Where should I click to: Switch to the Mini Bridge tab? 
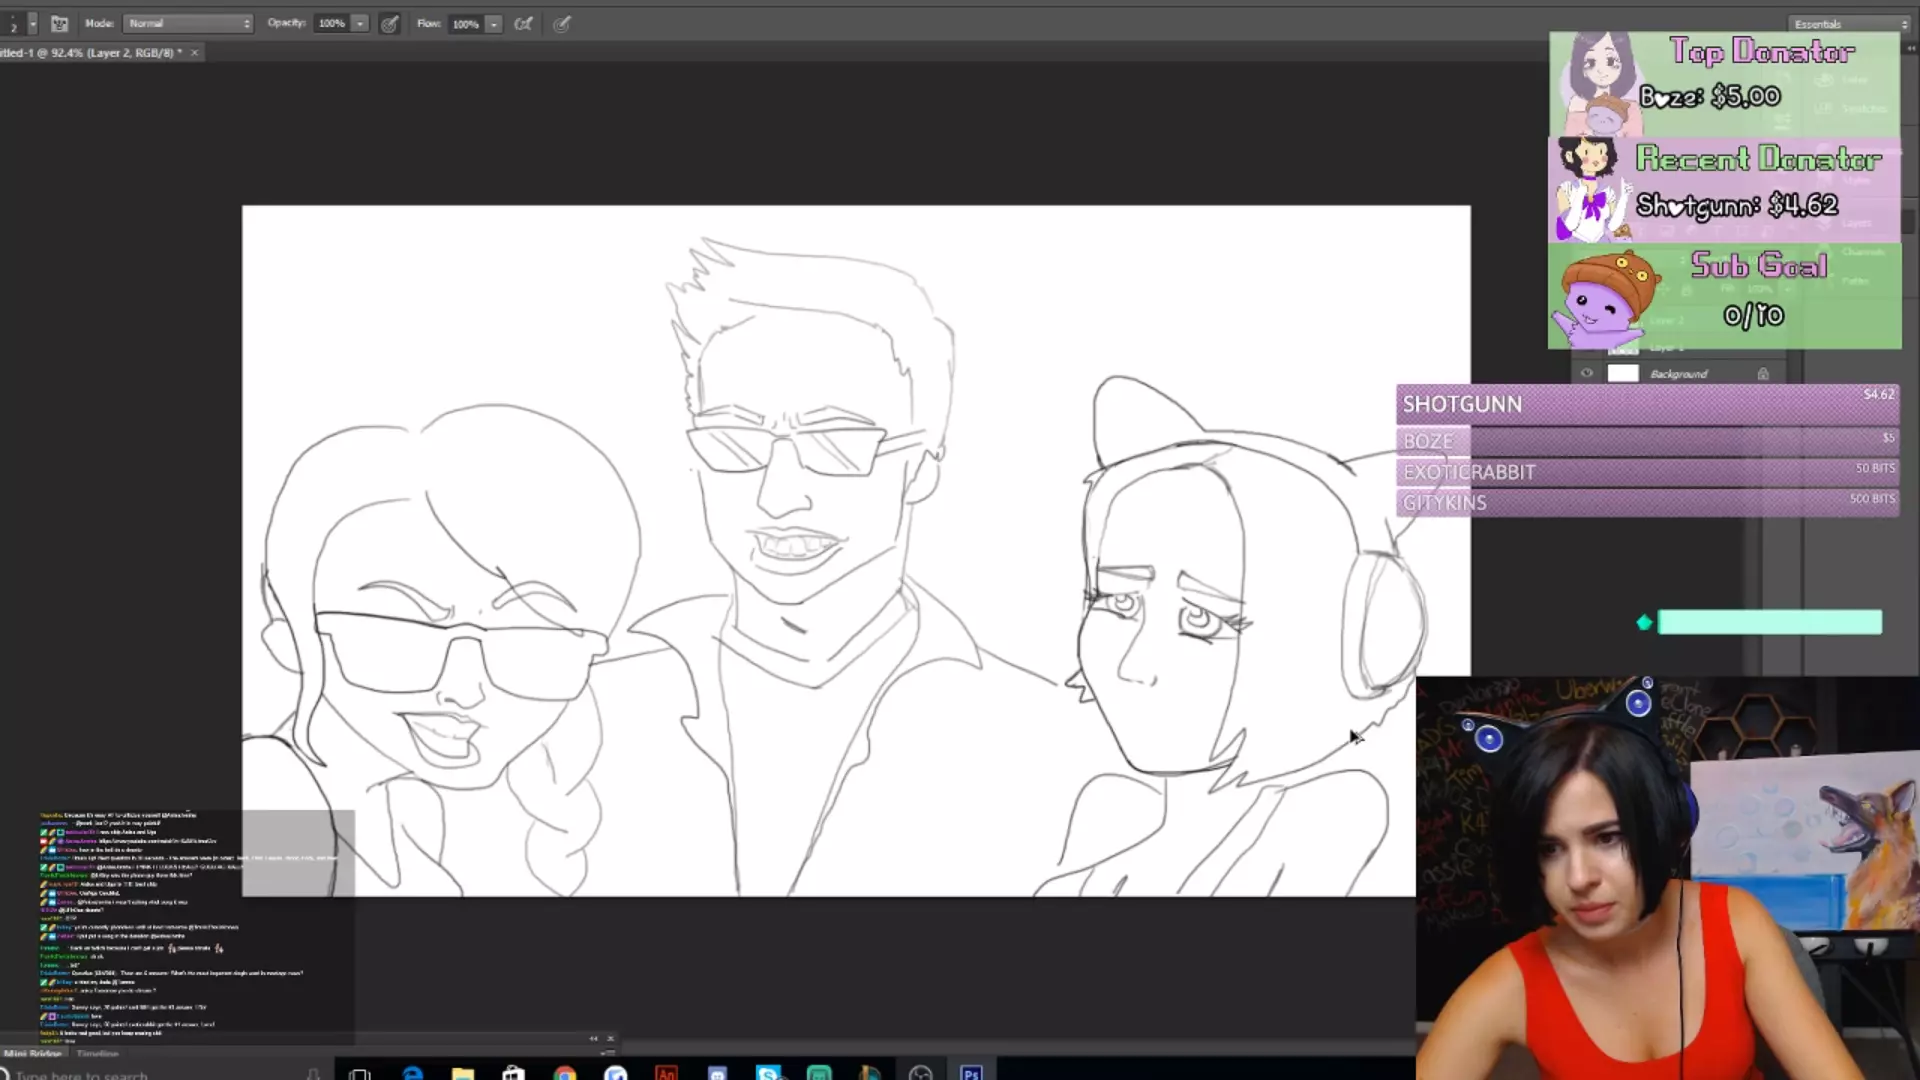click(32, 1053)
